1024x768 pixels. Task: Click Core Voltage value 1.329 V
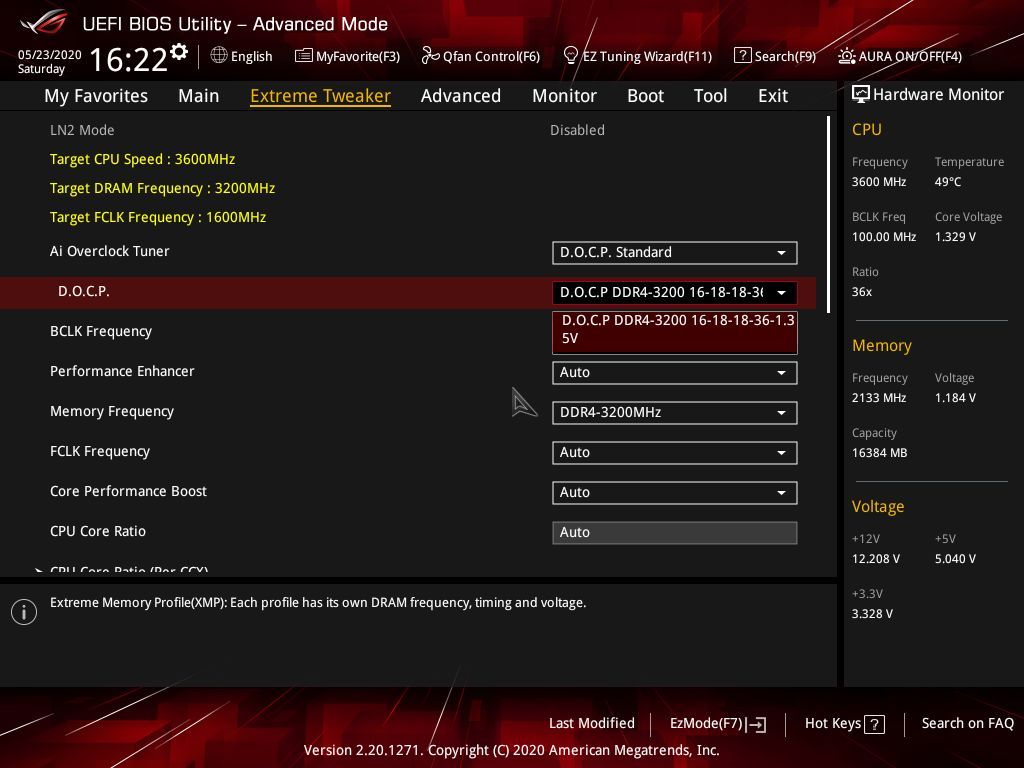[x=955, y=237]
